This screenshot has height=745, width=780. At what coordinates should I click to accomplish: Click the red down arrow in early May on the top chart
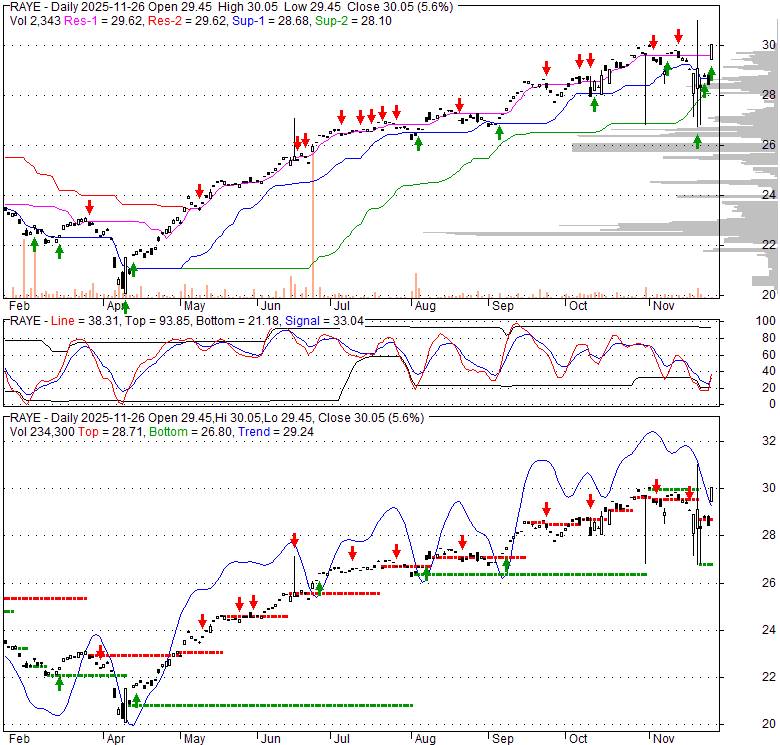(200, 190)
